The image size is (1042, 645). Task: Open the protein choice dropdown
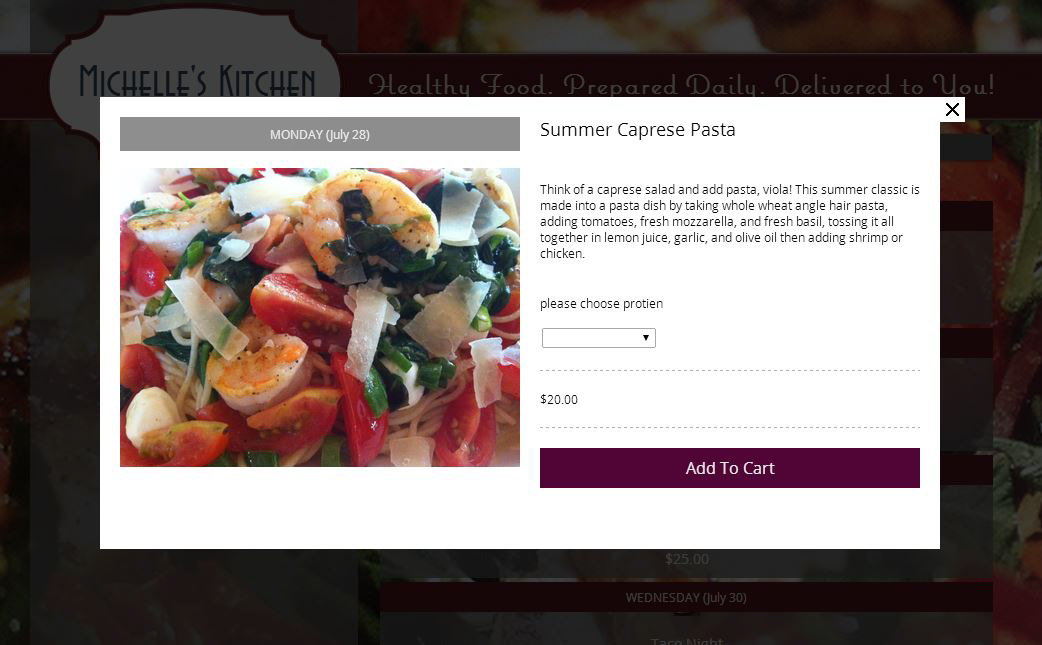598,338
